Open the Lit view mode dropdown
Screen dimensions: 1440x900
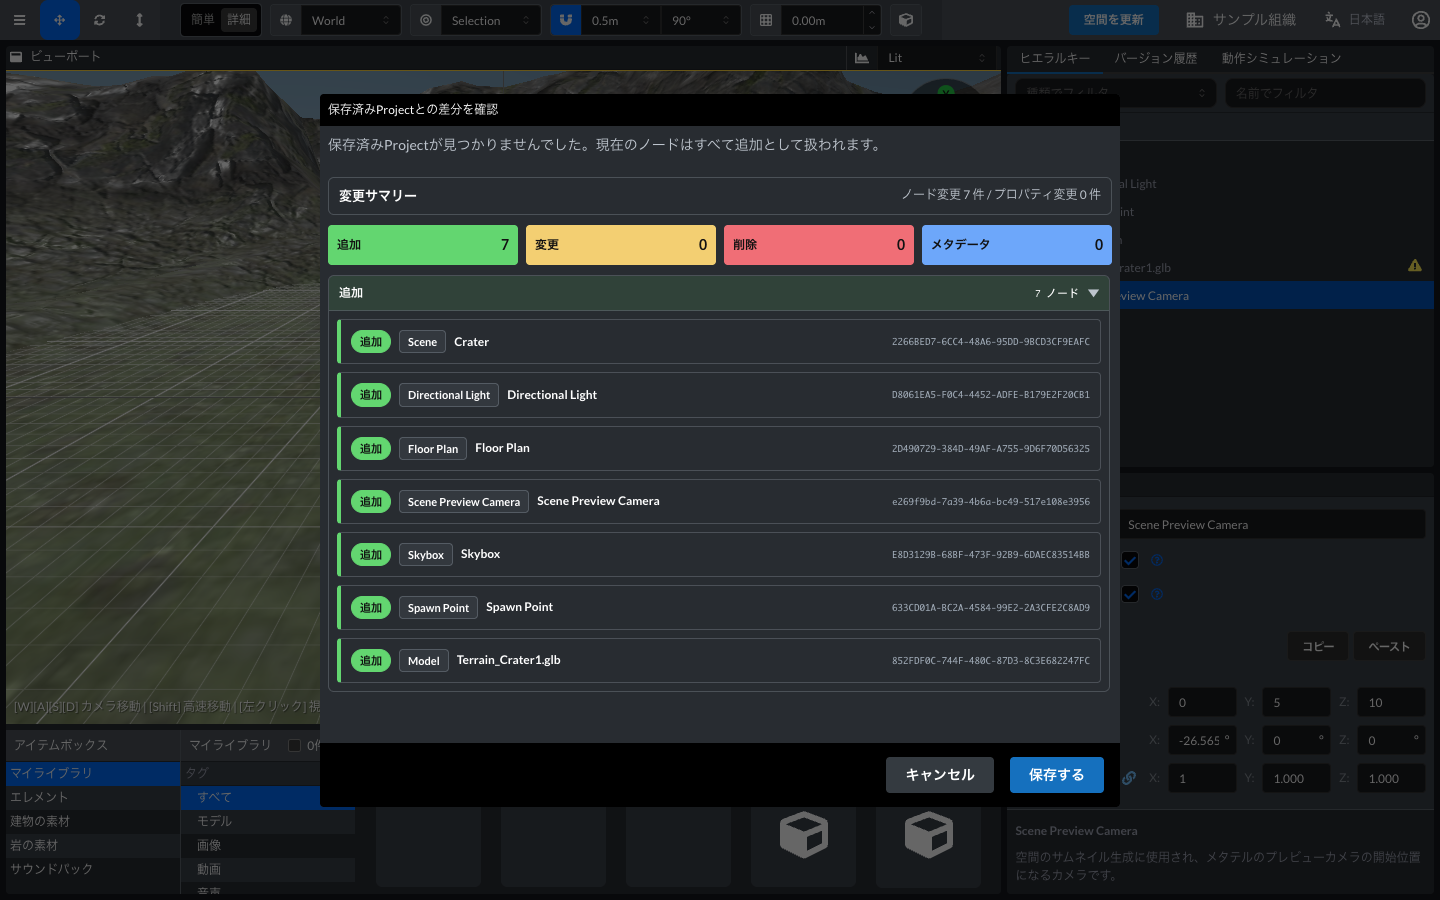coord(936,58)
